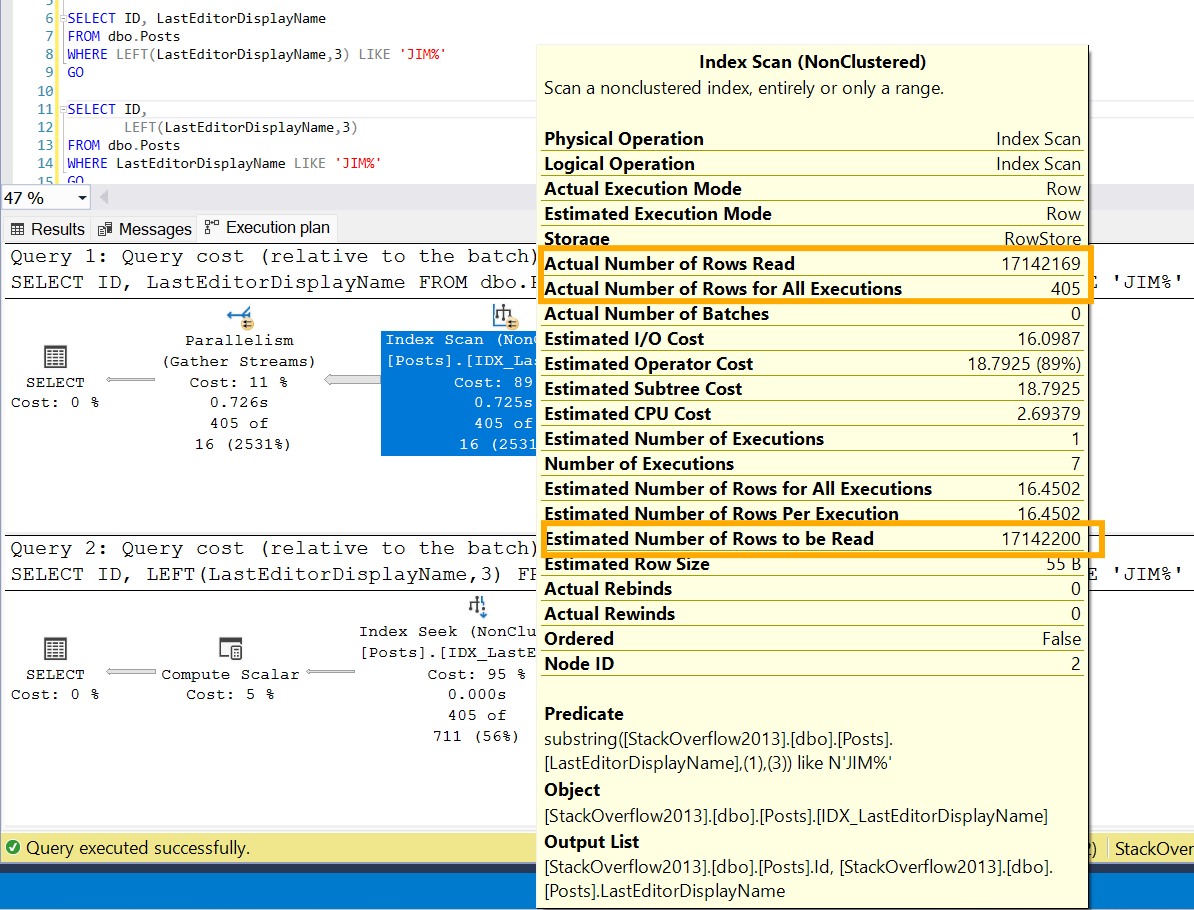Click the Query 1 cost header text
The height and width of the screenshot is (910, 1194).
point(274,257)
